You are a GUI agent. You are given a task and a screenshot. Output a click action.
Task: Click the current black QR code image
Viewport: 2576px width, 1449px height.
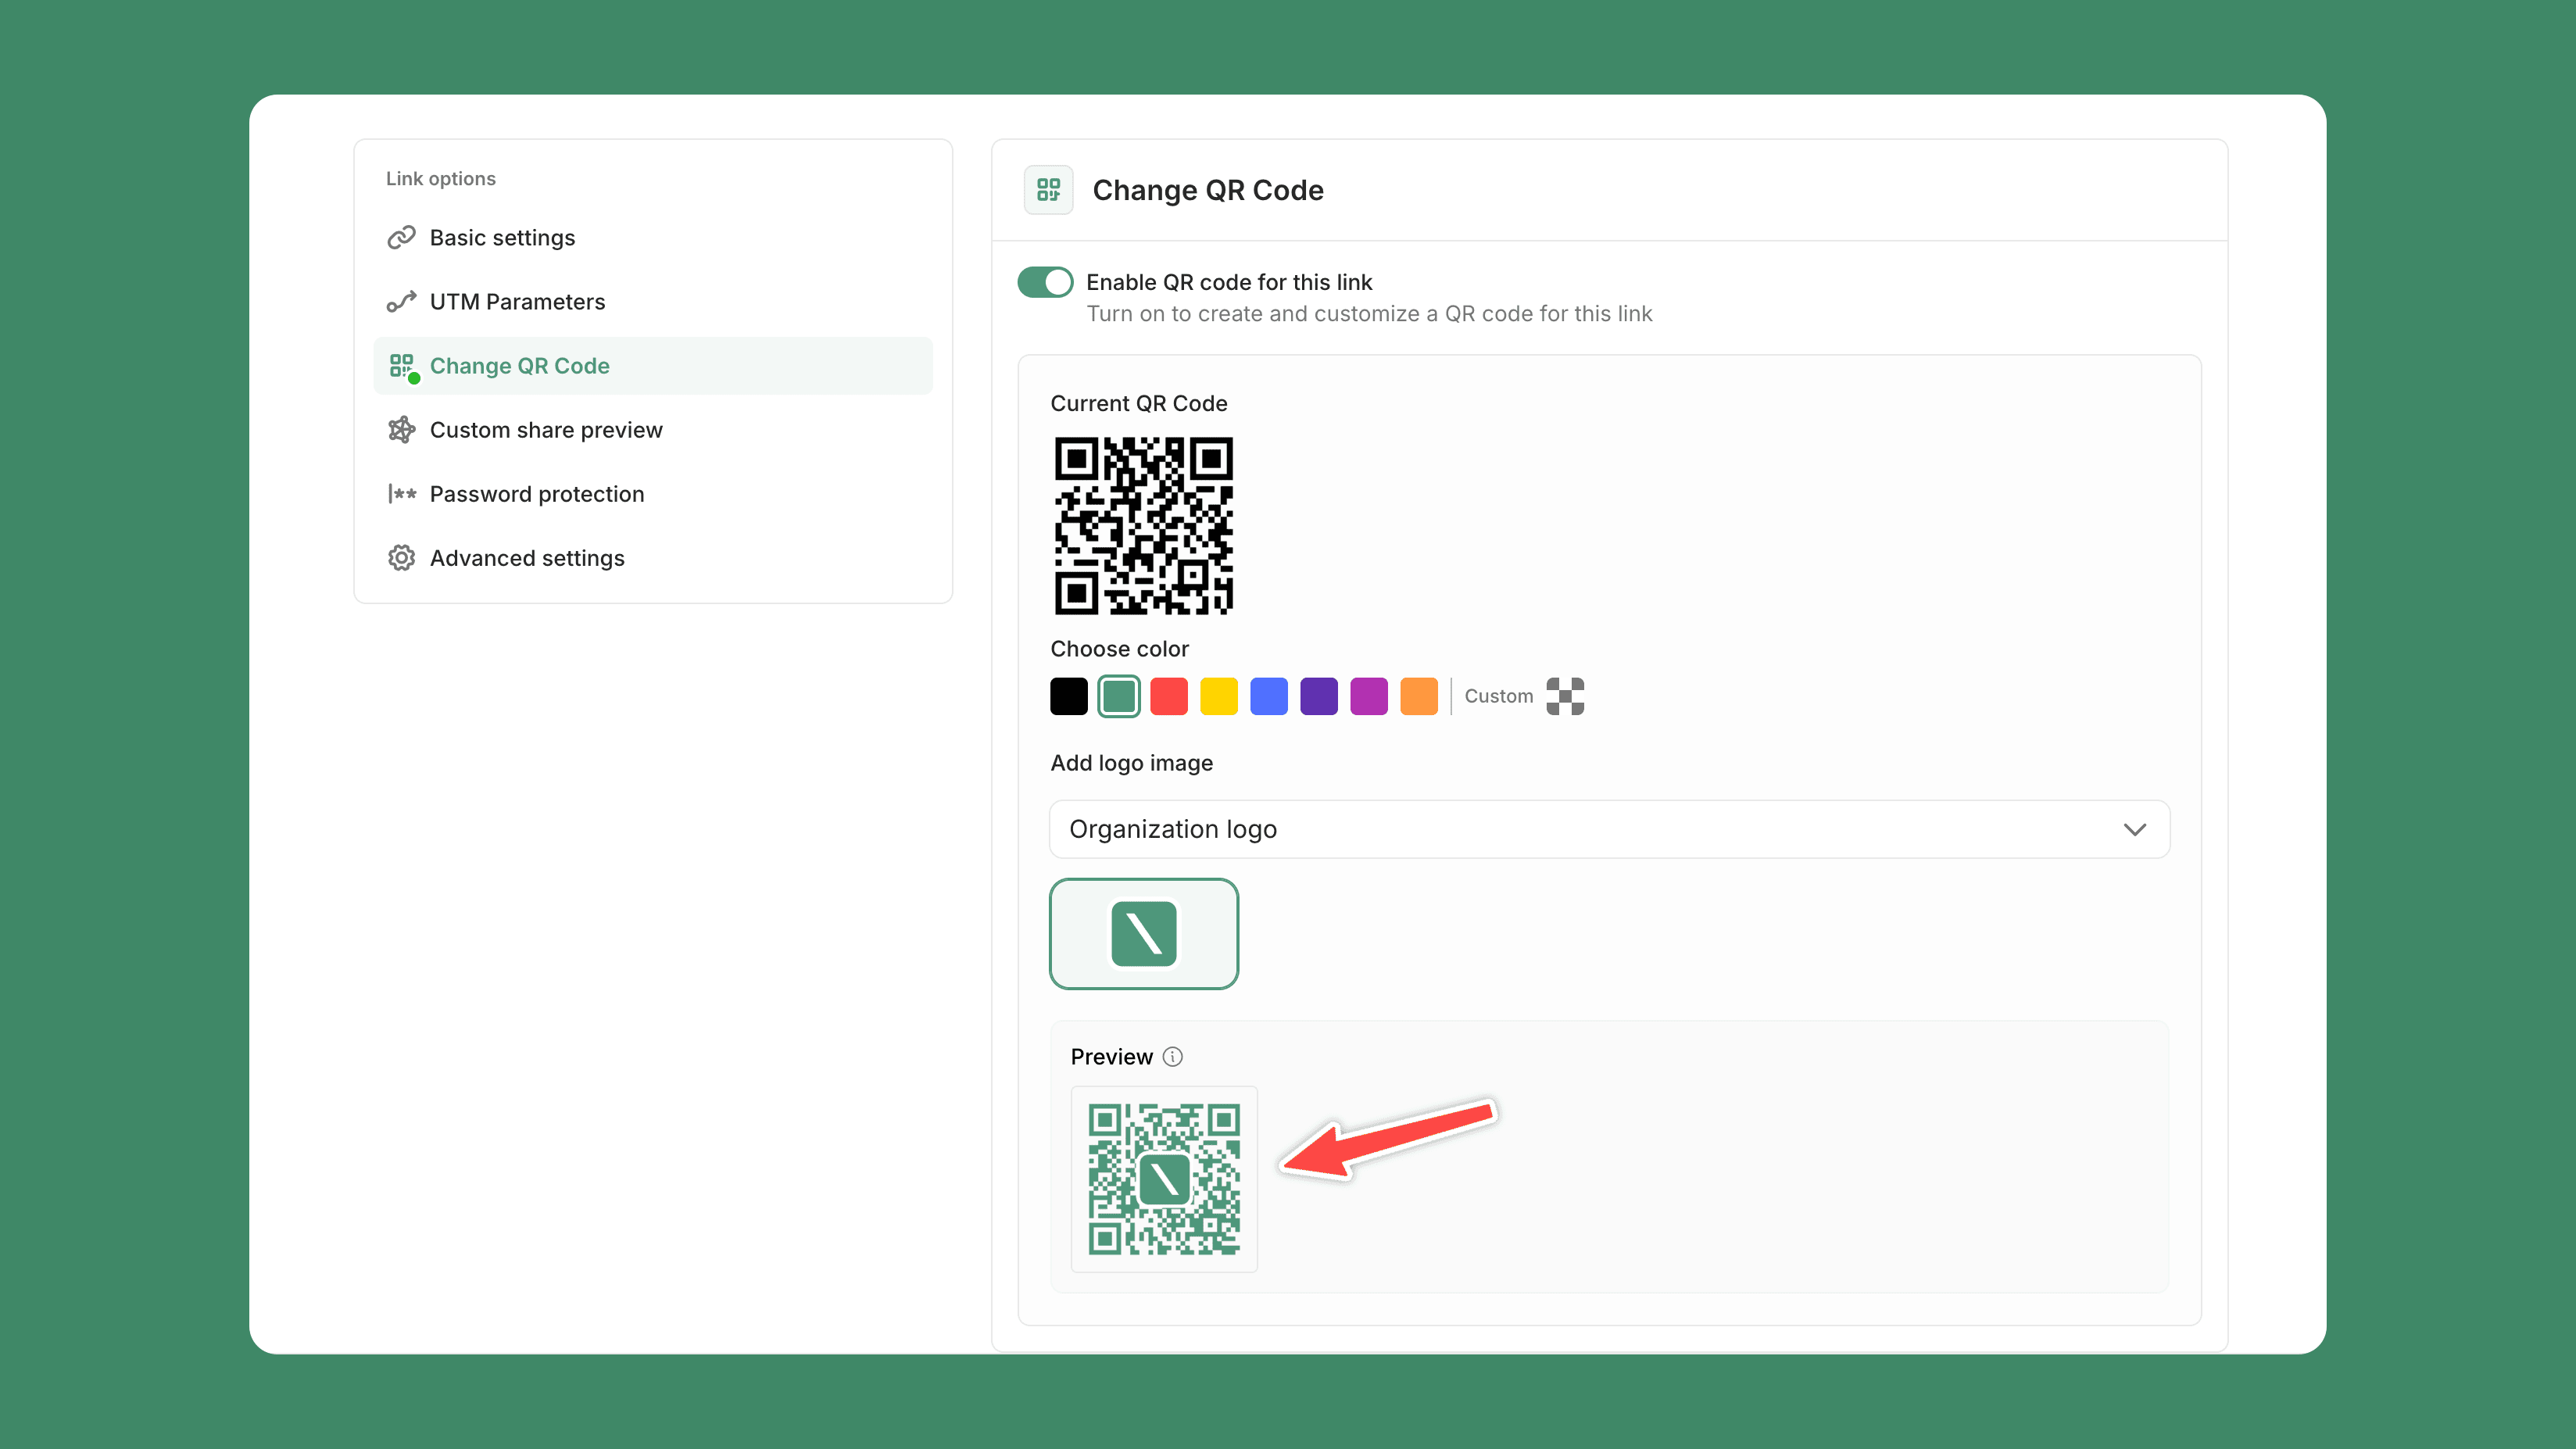coord(1144,526)
